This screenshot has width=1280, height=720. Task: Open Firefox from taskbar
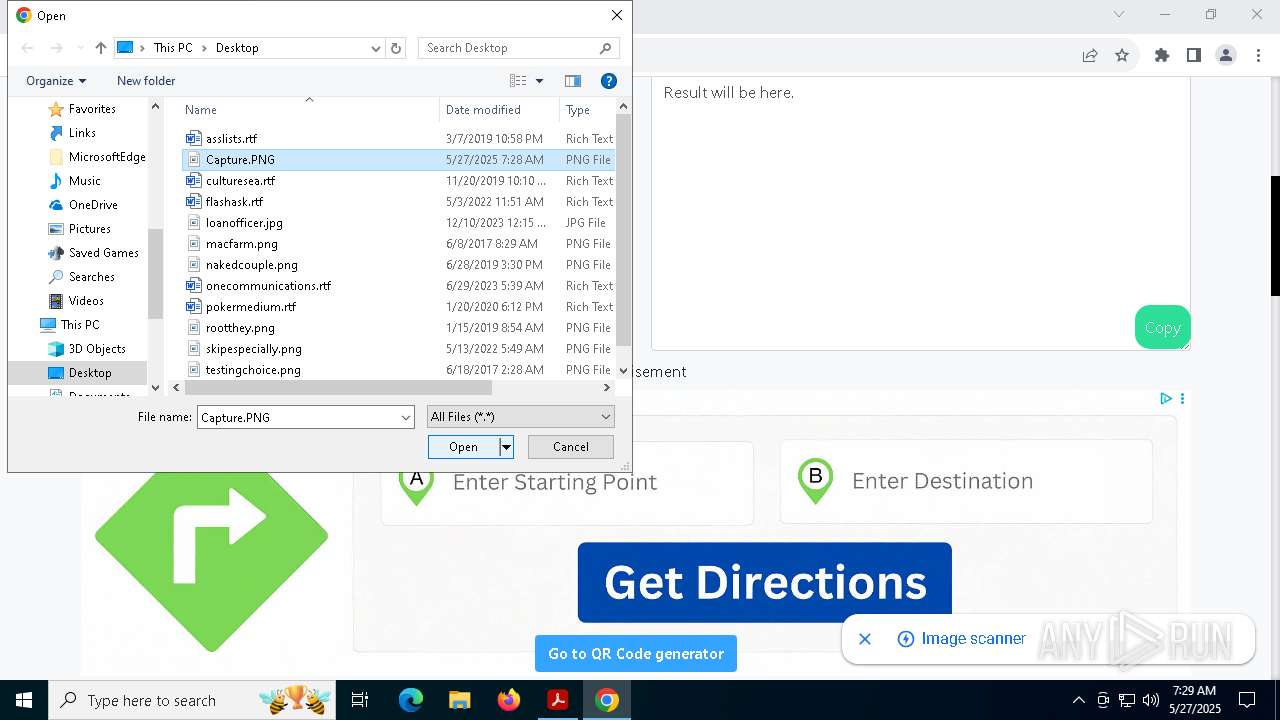point(509,700)
